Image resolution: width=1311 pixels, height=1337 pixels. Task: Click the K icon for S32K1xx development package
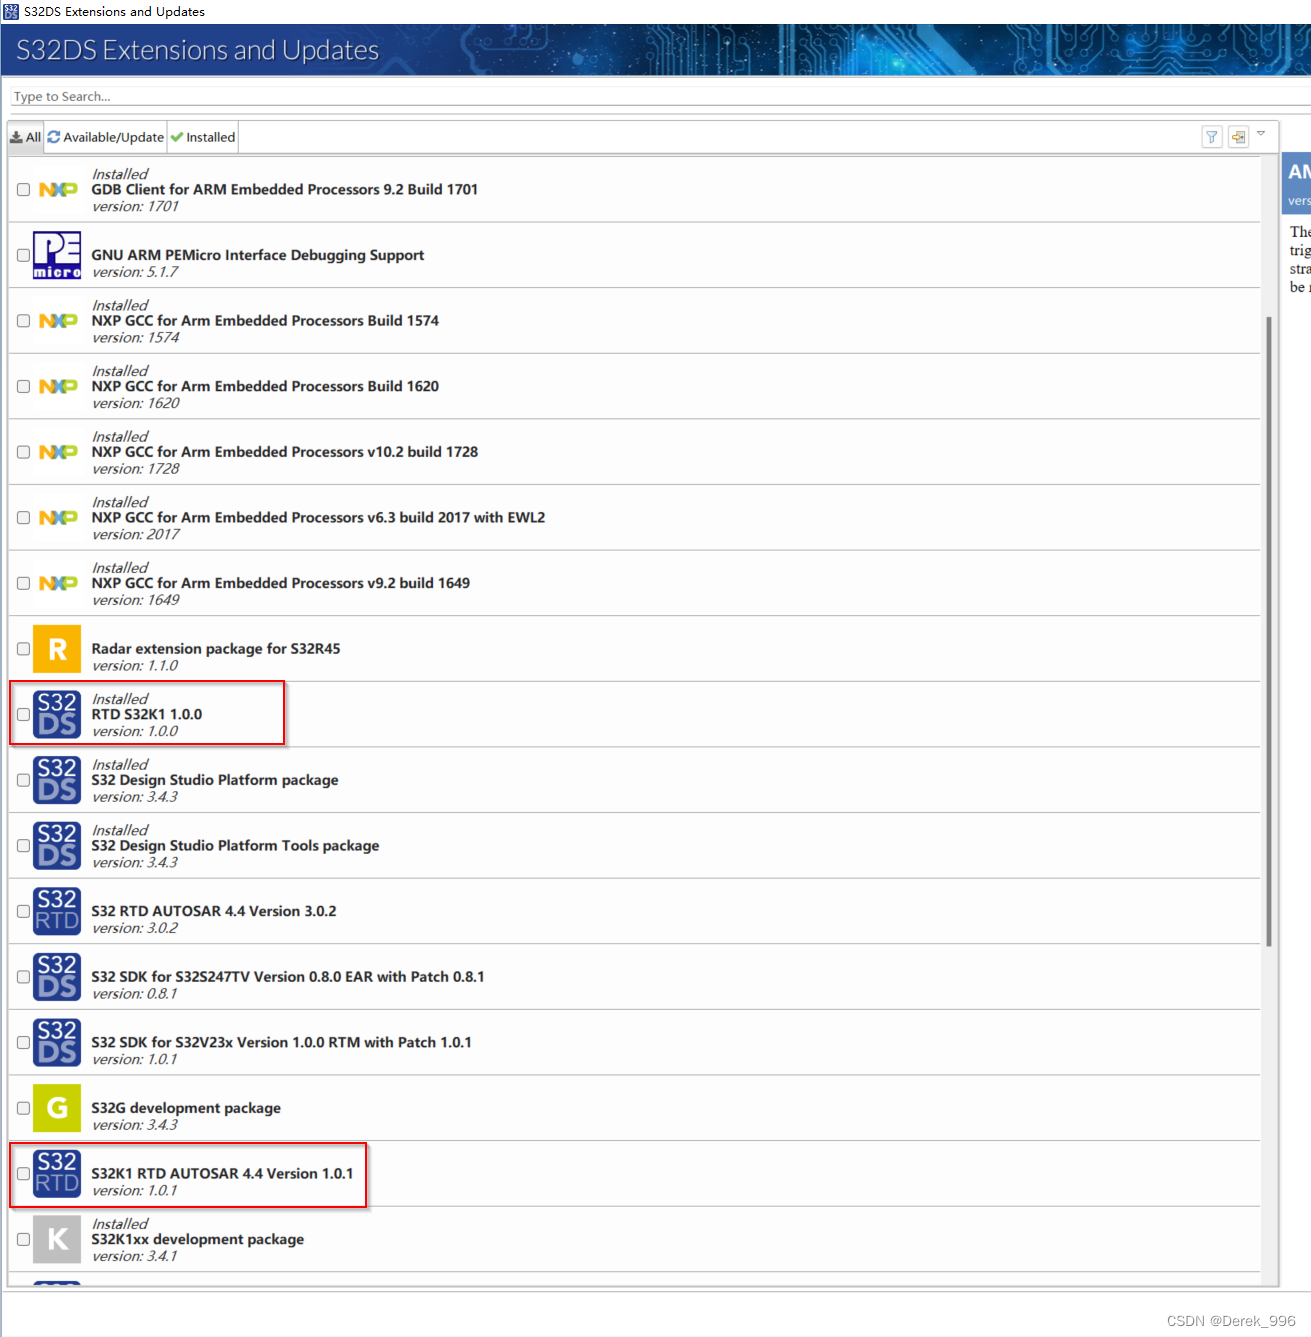coord(57,1239)
